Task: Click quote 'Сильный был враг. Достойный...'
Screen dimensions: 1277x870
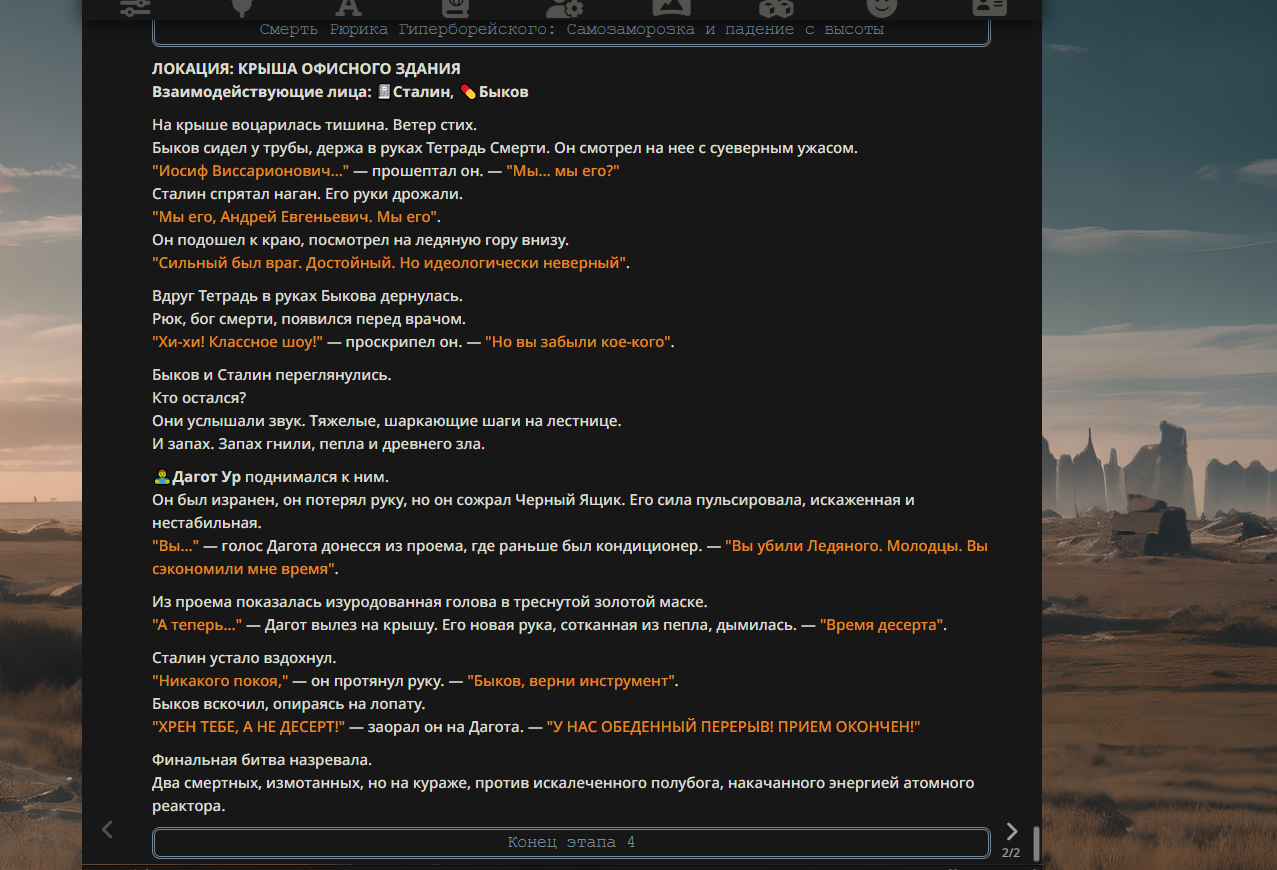Action: point(389,263)
